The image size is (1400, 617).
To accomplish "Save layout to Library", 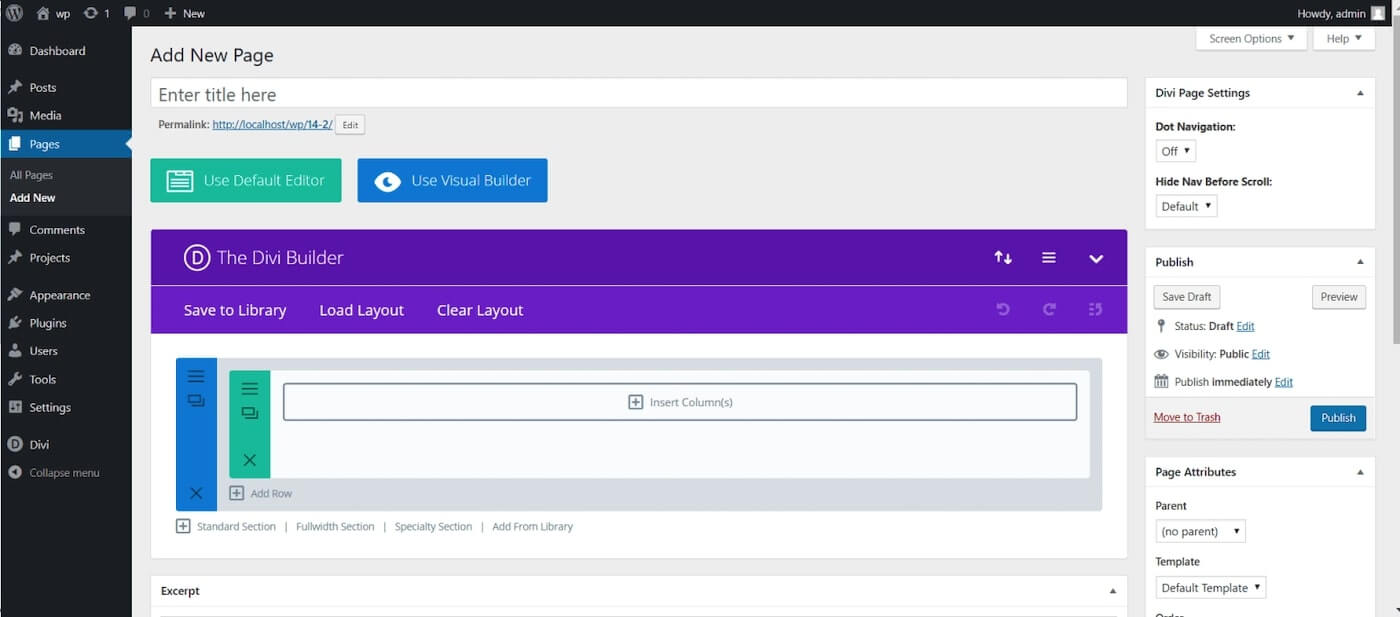I will click(235, 310).
